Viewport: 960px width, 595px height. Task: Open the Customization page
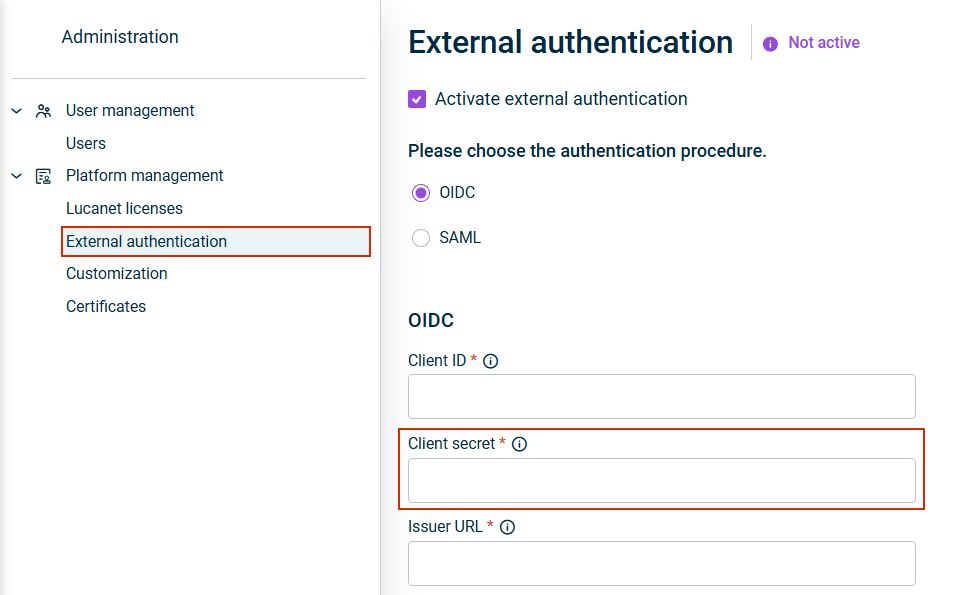[x=117, y=273]
